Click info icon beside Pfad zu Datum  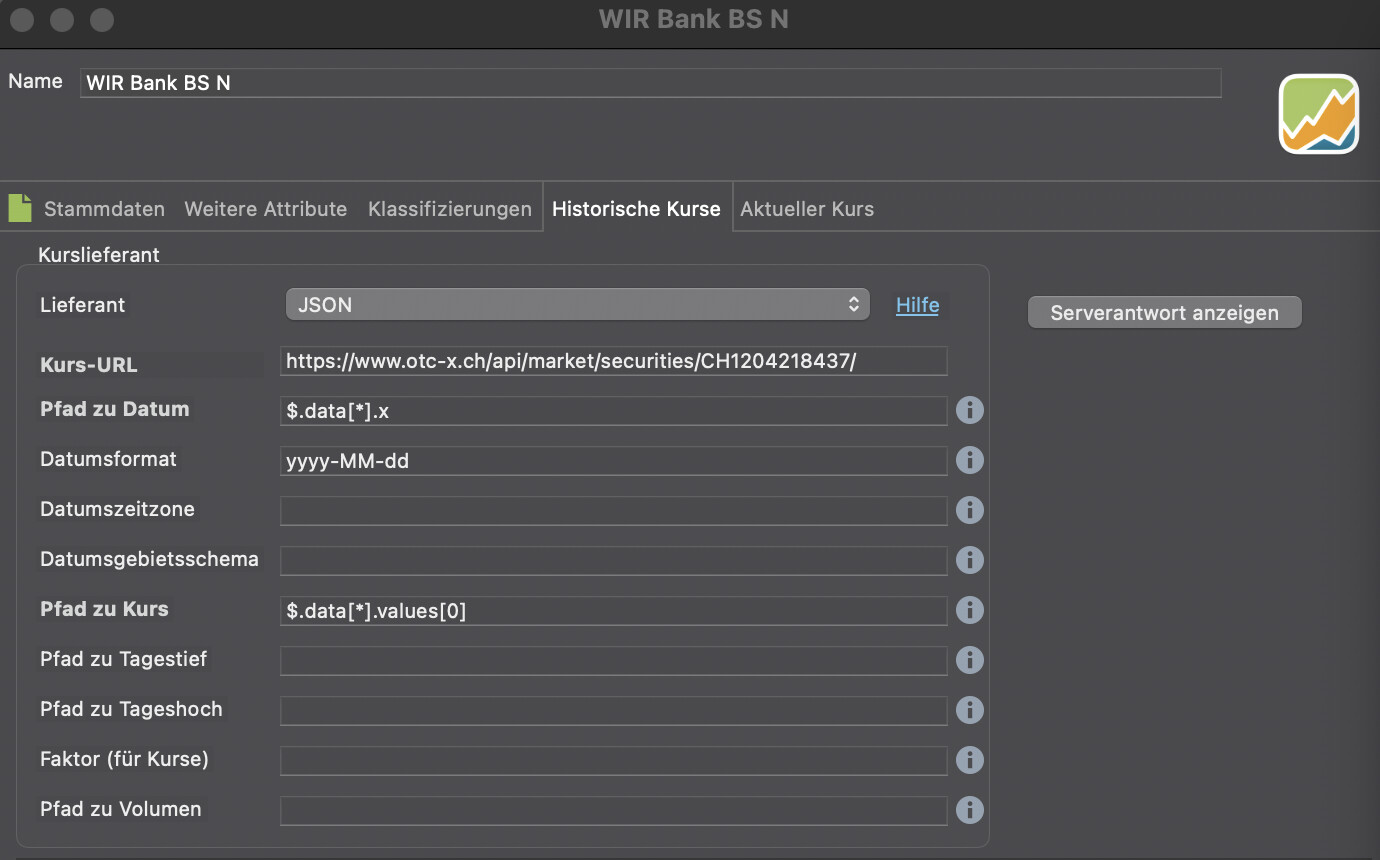pyautogui.click(x=969, y=410)
